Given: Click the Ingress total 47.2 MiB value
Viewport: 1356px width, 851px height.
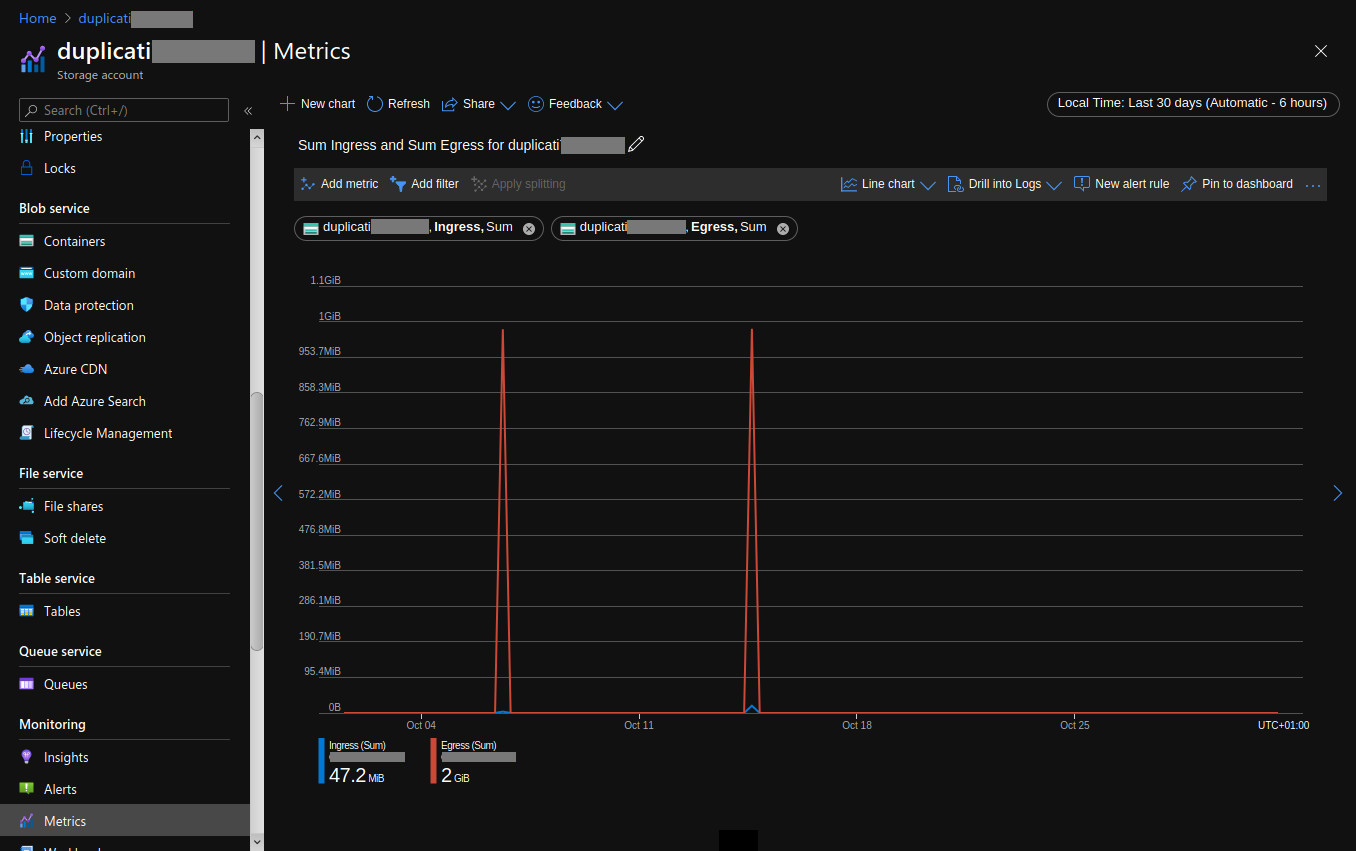Looking at the screenshot, I should click(356, 776).
